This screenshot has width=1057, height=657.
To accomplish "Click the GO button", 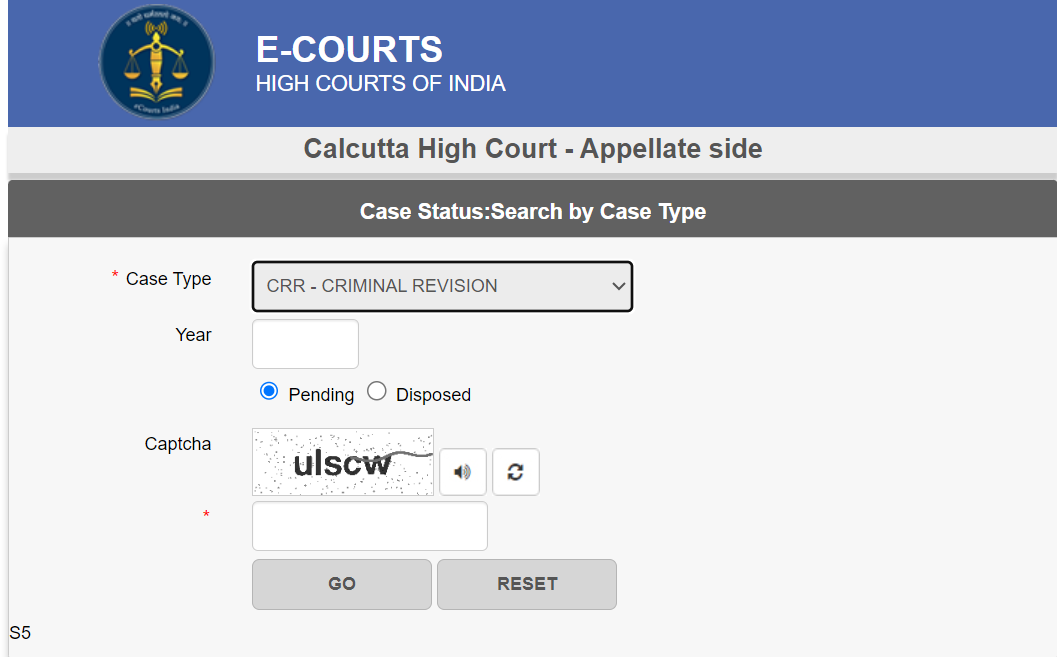I will click(342, 584).
